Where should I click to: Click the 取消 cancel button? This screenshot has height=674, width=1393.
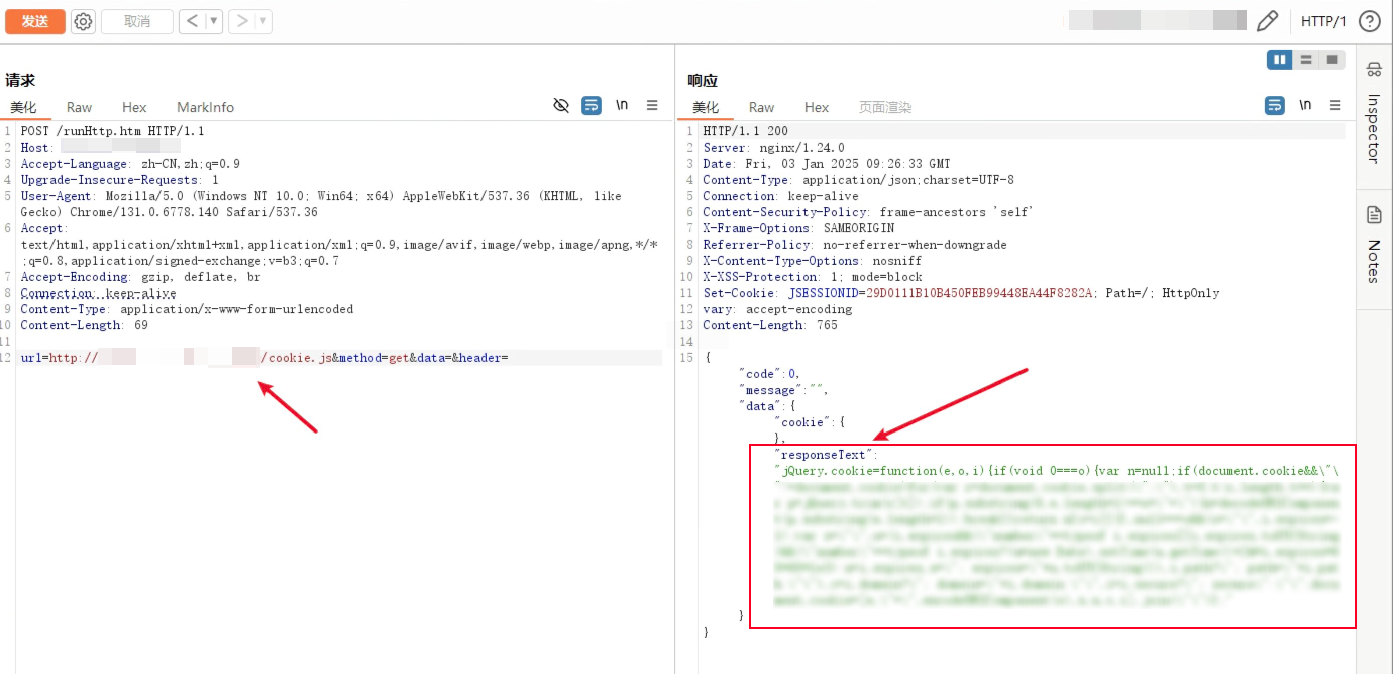point(137,21)
